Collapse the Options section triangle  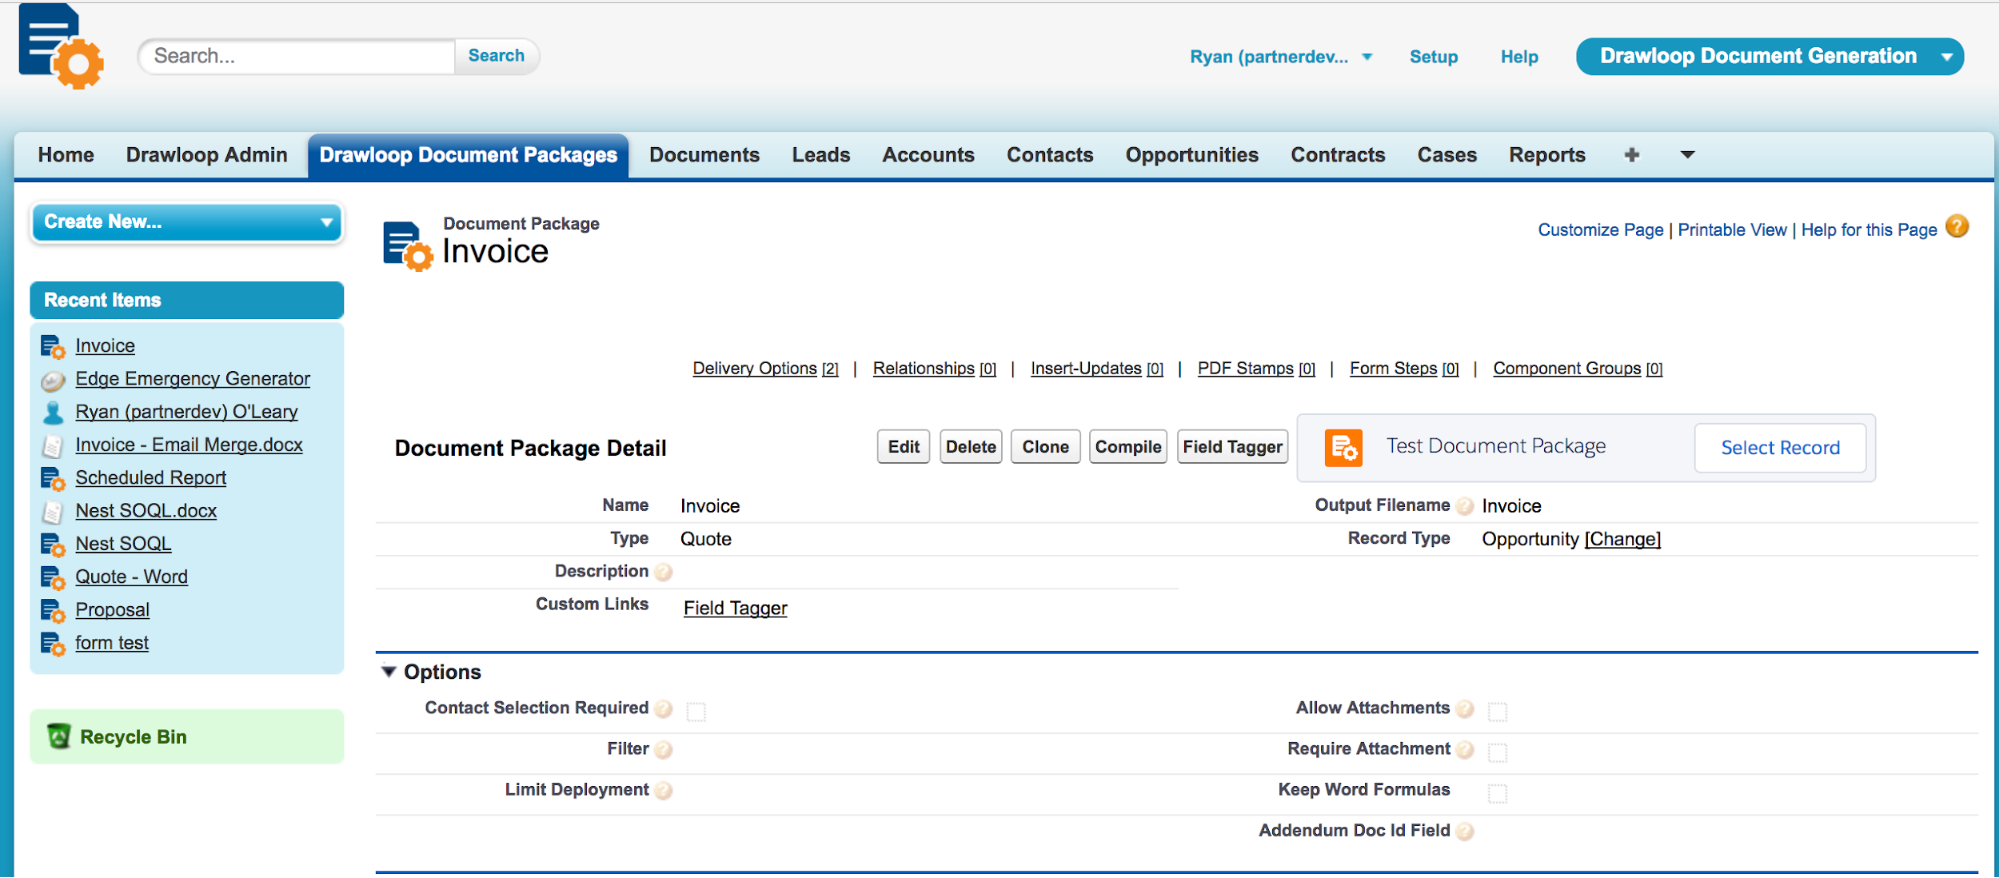point(389,672)
